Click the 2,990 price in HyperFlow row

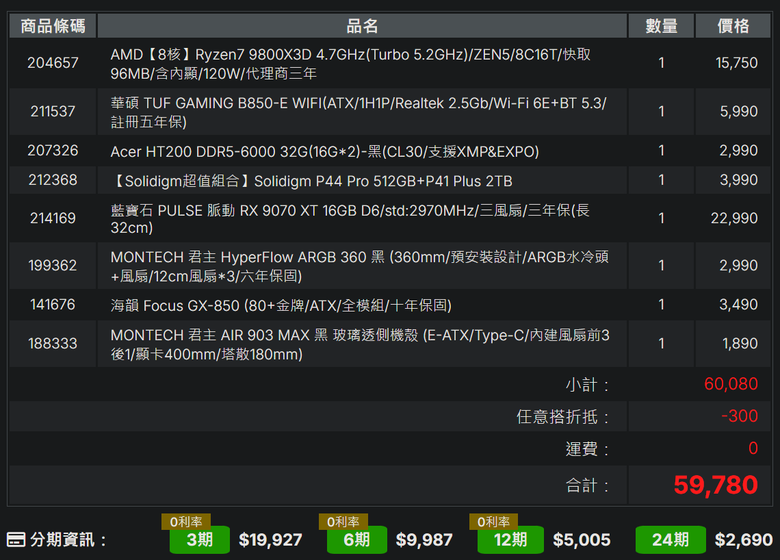(739, 266)
